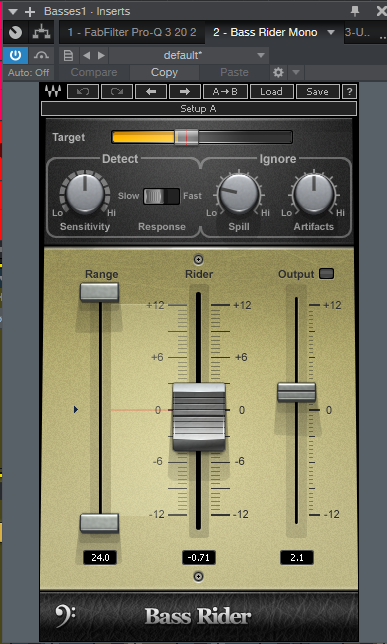Toggle the Output clip indicator LED
Image resolution: width=387 pixels, height=644 pixels.
click(x=327, y=274)
